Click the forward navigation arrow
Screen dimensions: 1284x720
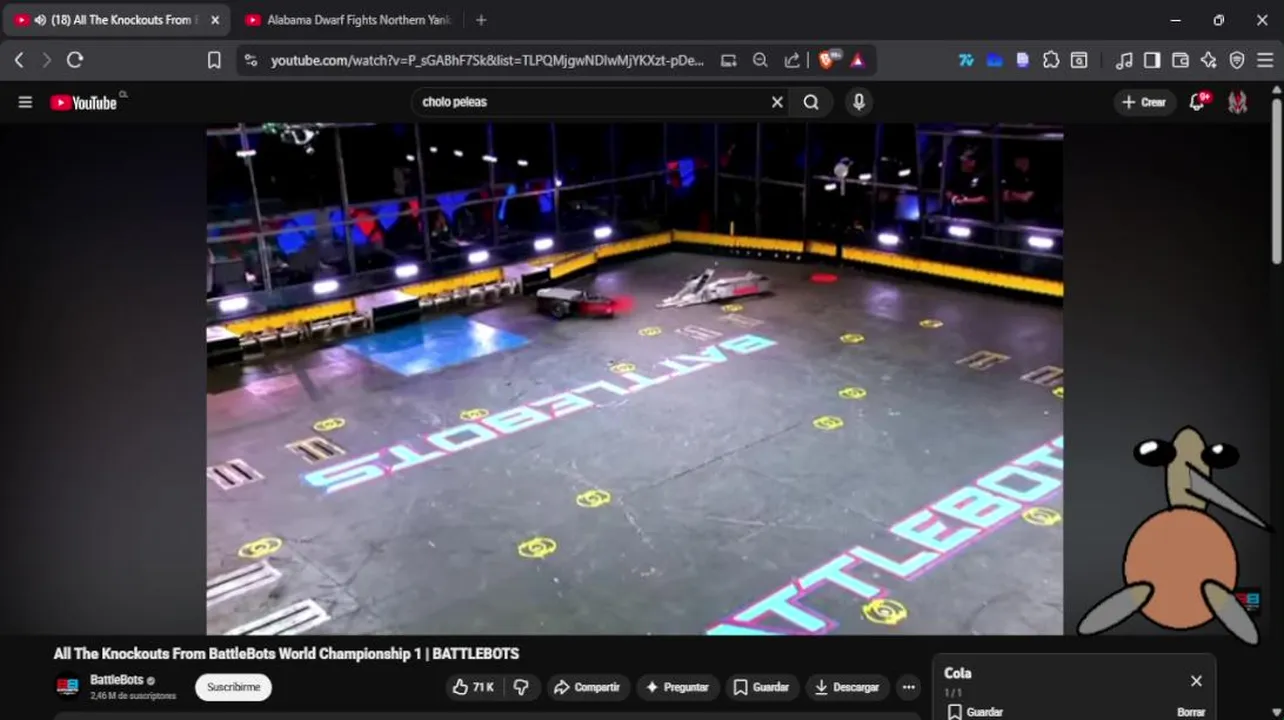coord(46,60)
